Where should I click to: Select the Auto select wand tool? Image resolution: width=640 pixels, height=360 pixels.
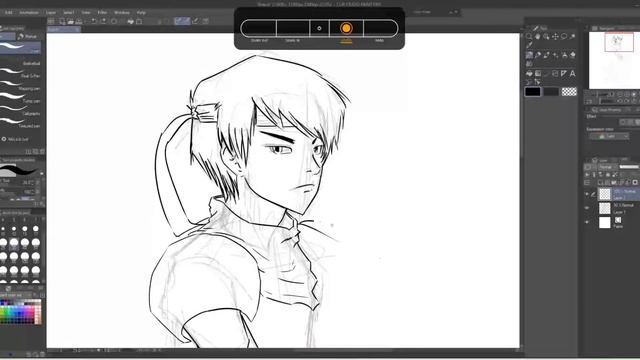point(573,36)
